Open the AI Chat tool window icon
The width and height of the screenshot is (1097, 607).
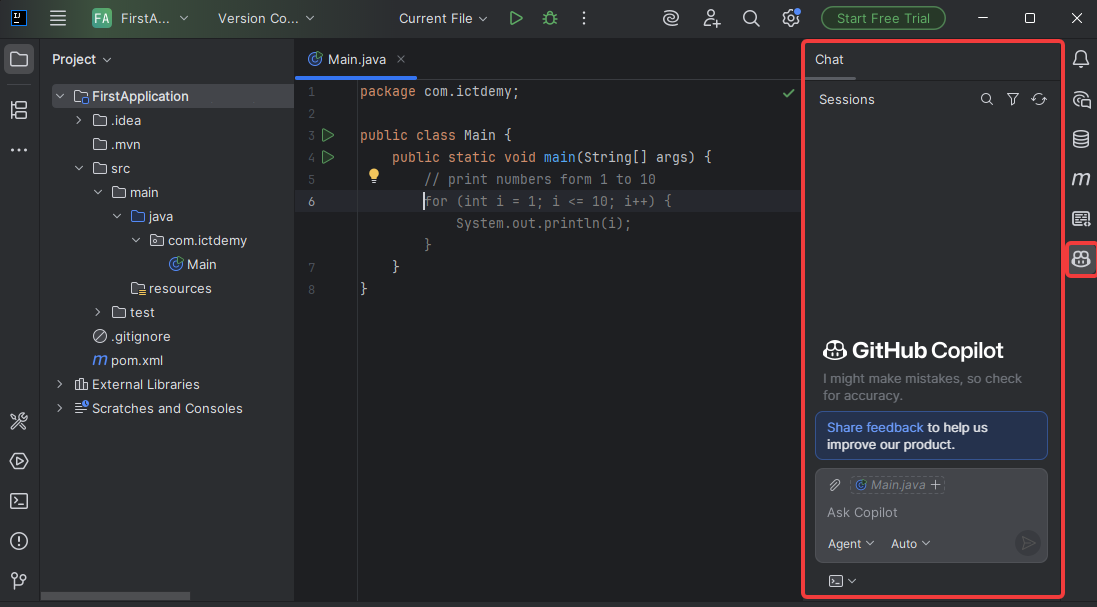[x=1080, y=99]
